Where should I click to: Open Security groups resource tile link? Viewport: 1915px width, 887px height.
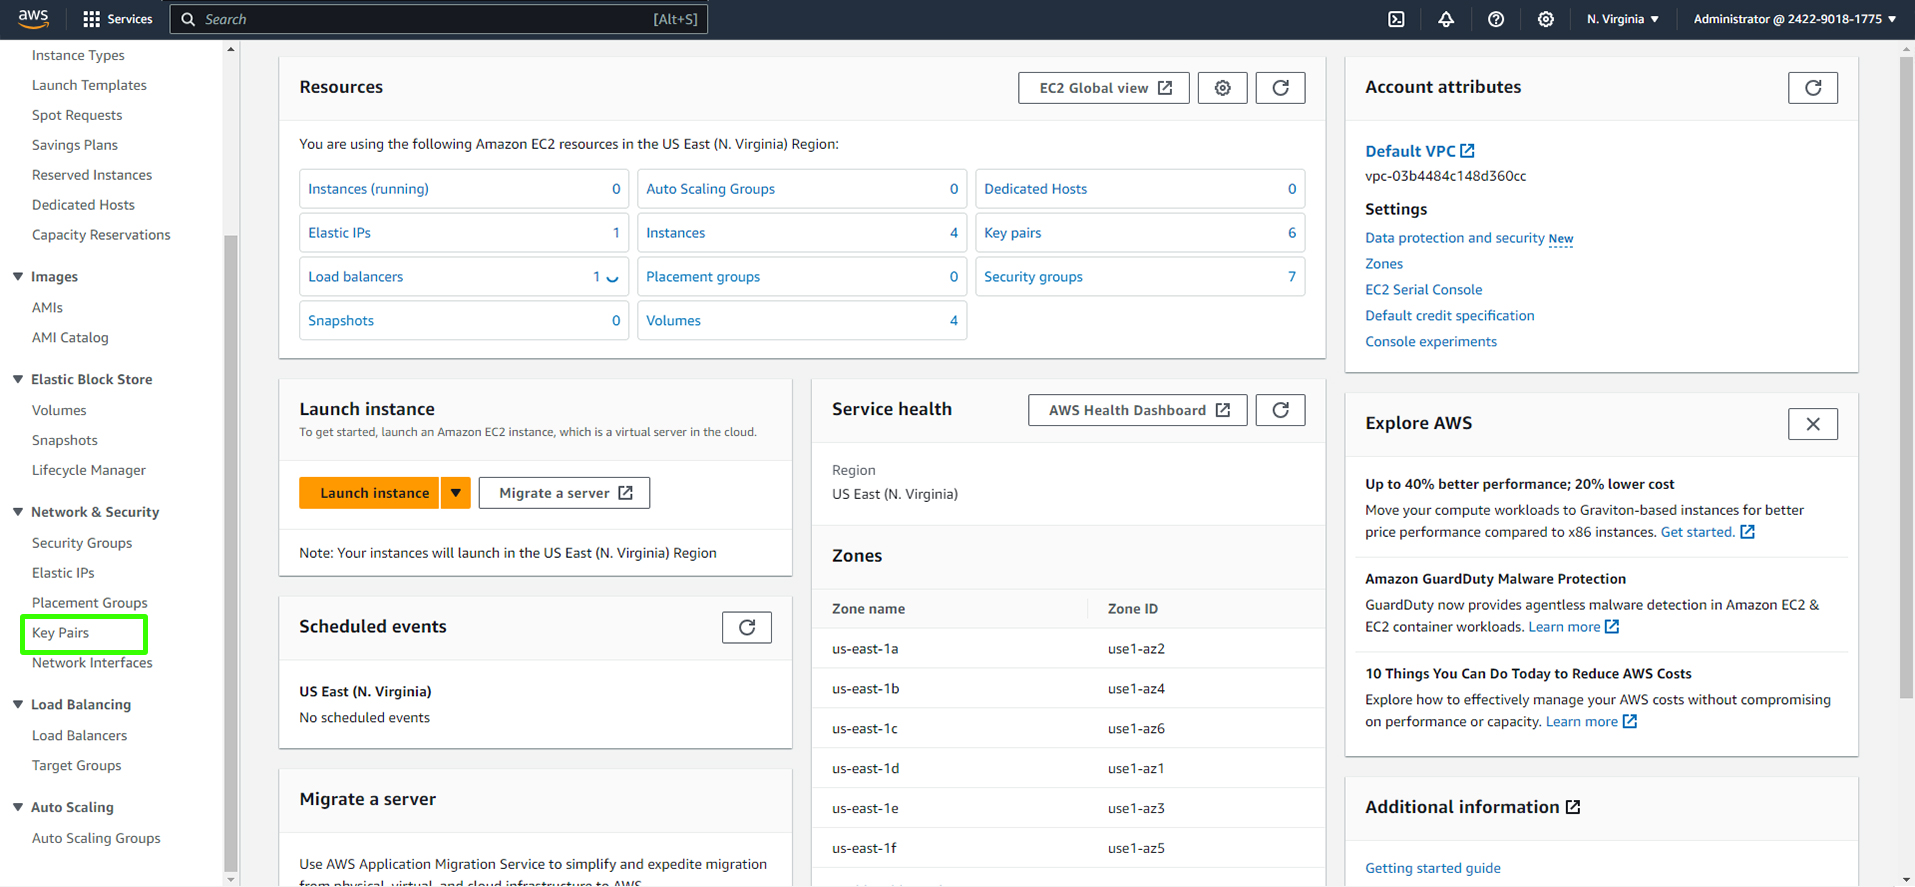[x=1033, y=277]
